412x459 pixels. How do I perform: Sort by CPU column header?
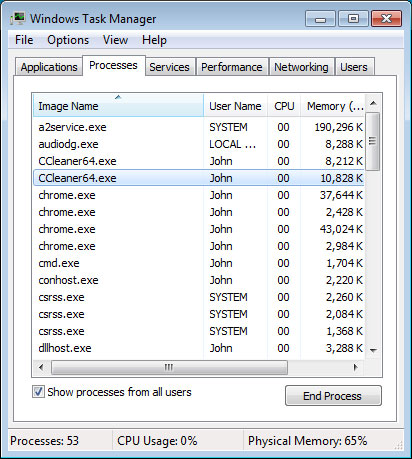[x=284, y=106]
